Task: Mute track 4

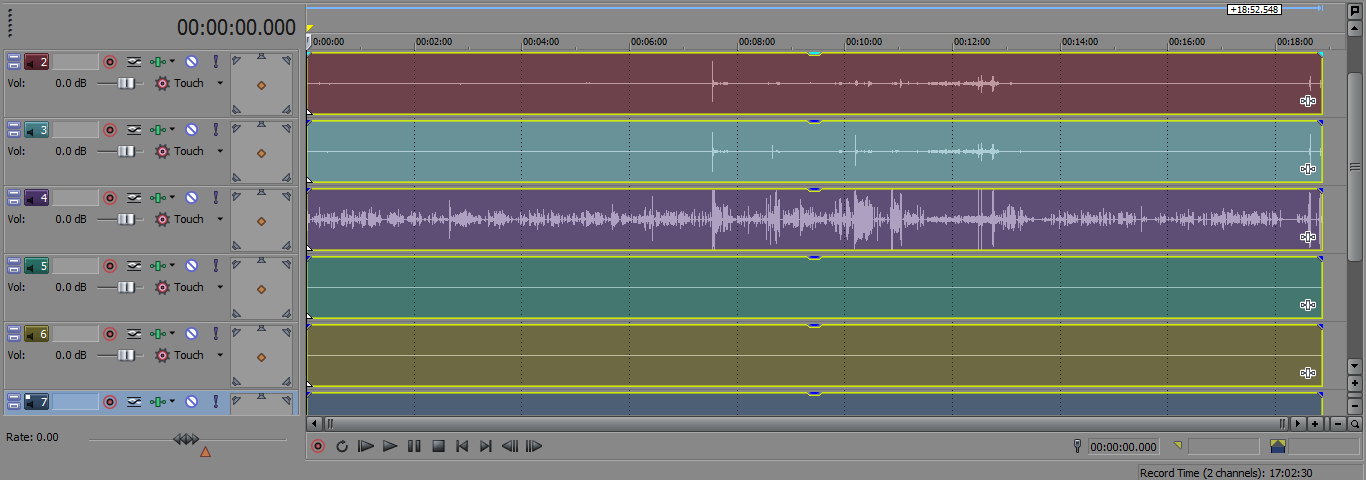Action: [x=191, y=198]
